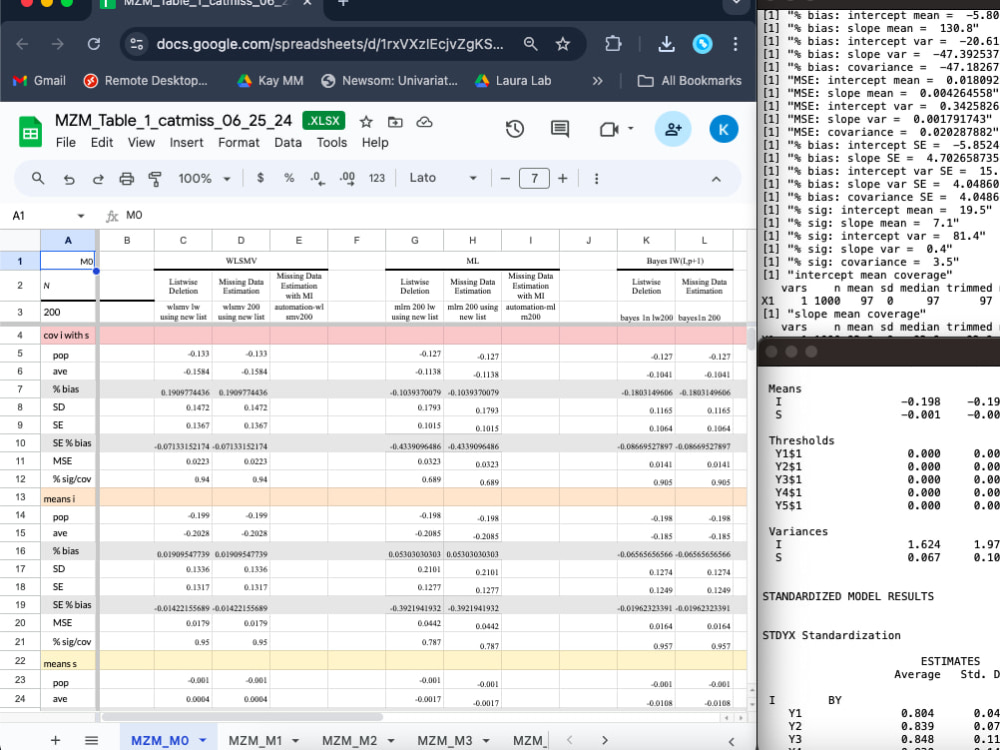Open the View menu
This screenshot has height=750, width=1000.
(x=141, y=142)
